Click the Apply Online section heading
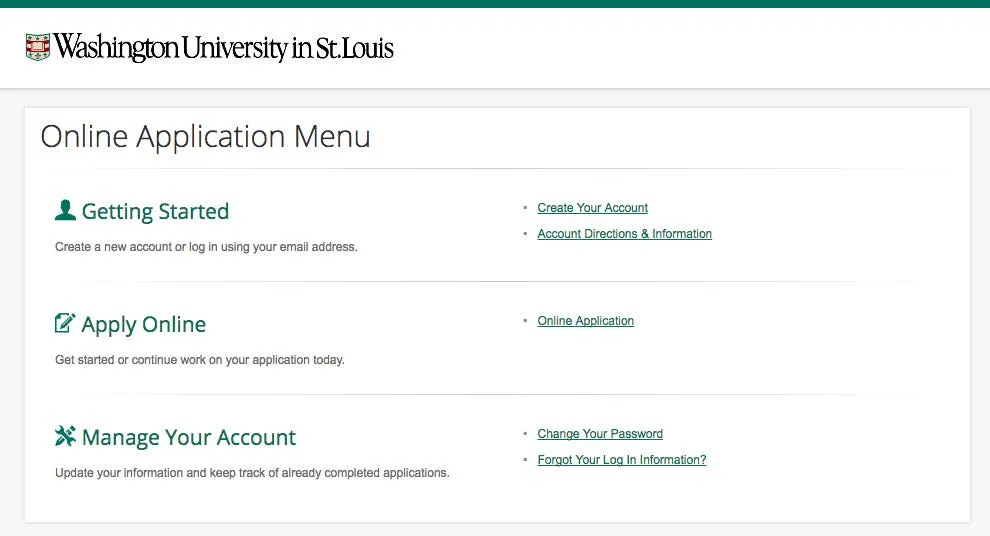Viewport: 990px width, 536px height. point(144,325)
